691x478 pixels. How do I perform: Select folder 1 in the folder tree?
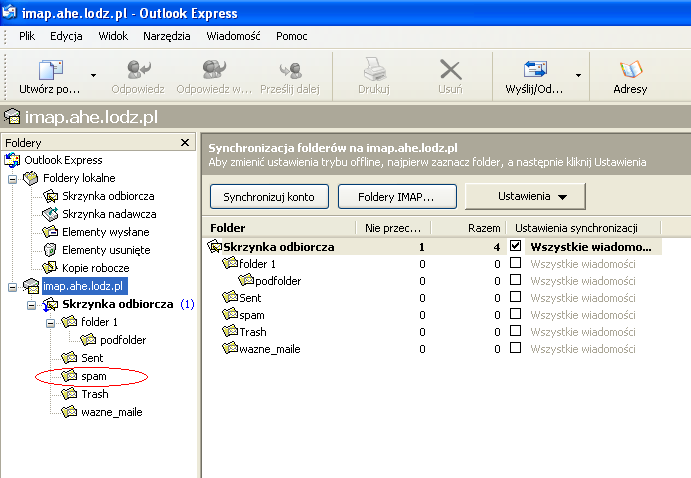click(x=99, y=322)
